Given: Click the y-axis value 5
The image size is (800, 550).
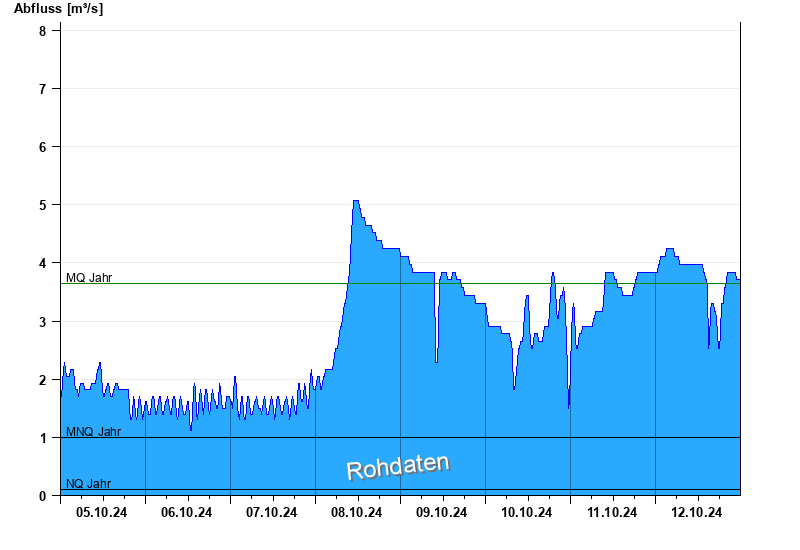Looking at the screenshot, I should 42,205.
